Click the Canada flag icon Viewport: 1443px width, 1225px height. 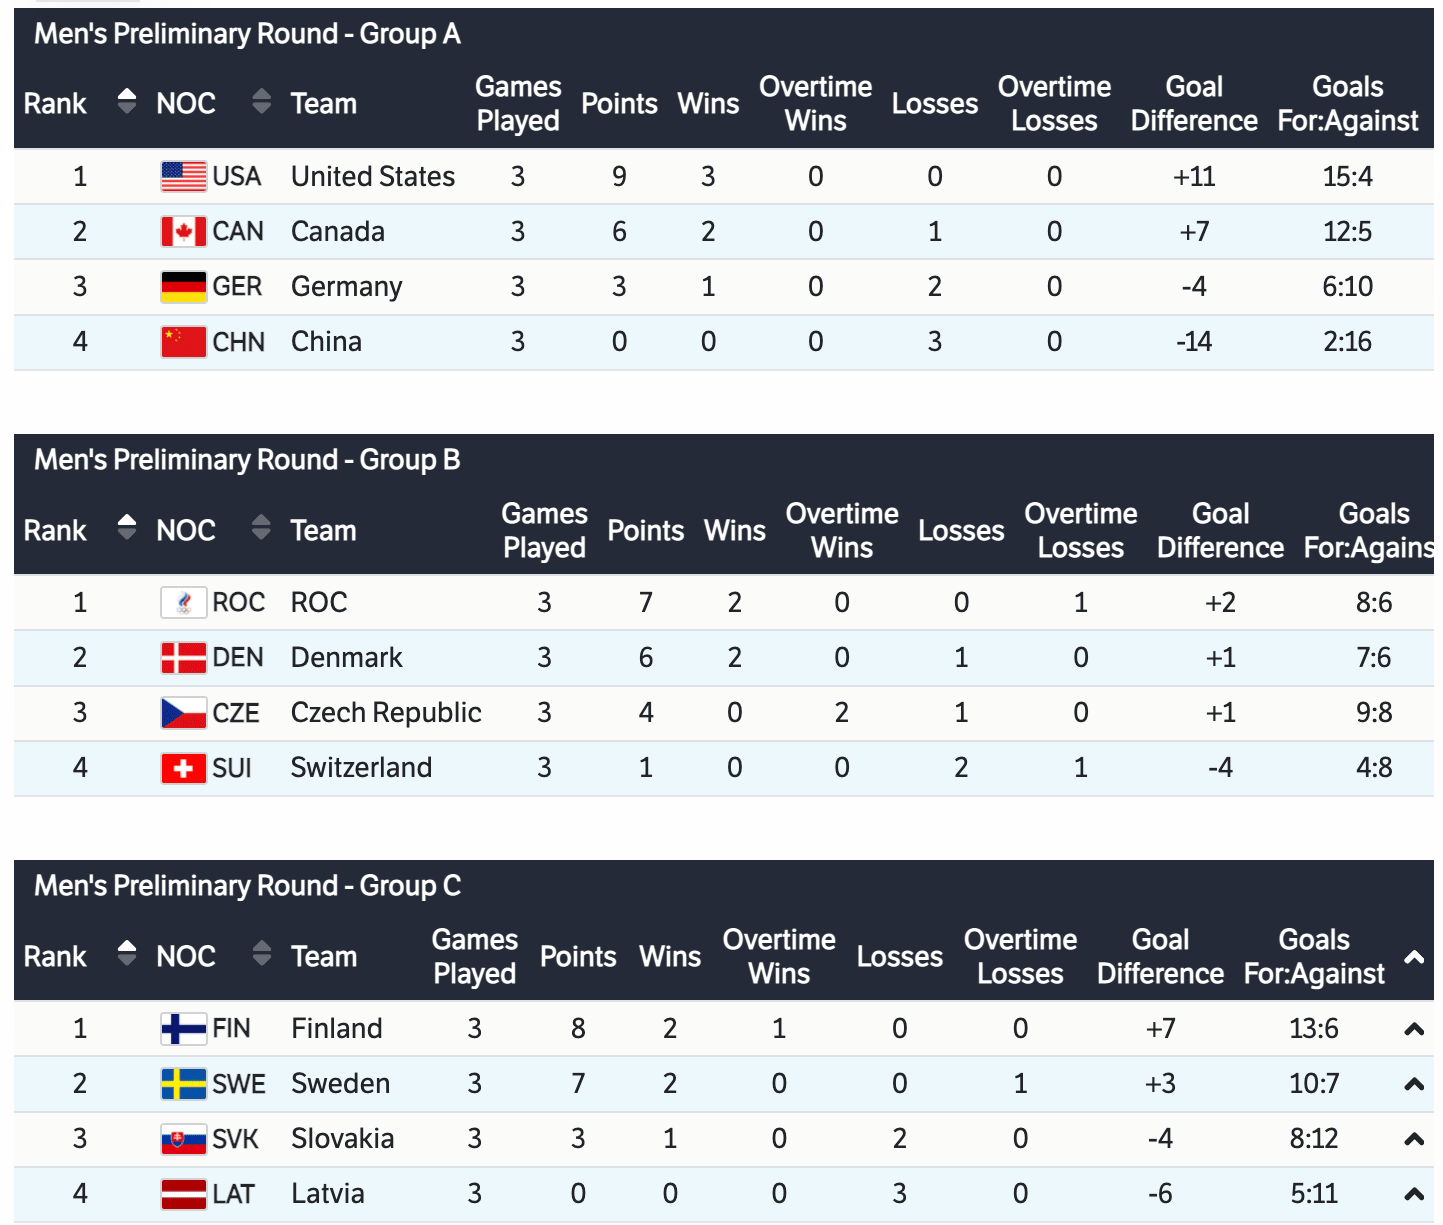pyautogui.click(x=183, y=232)
